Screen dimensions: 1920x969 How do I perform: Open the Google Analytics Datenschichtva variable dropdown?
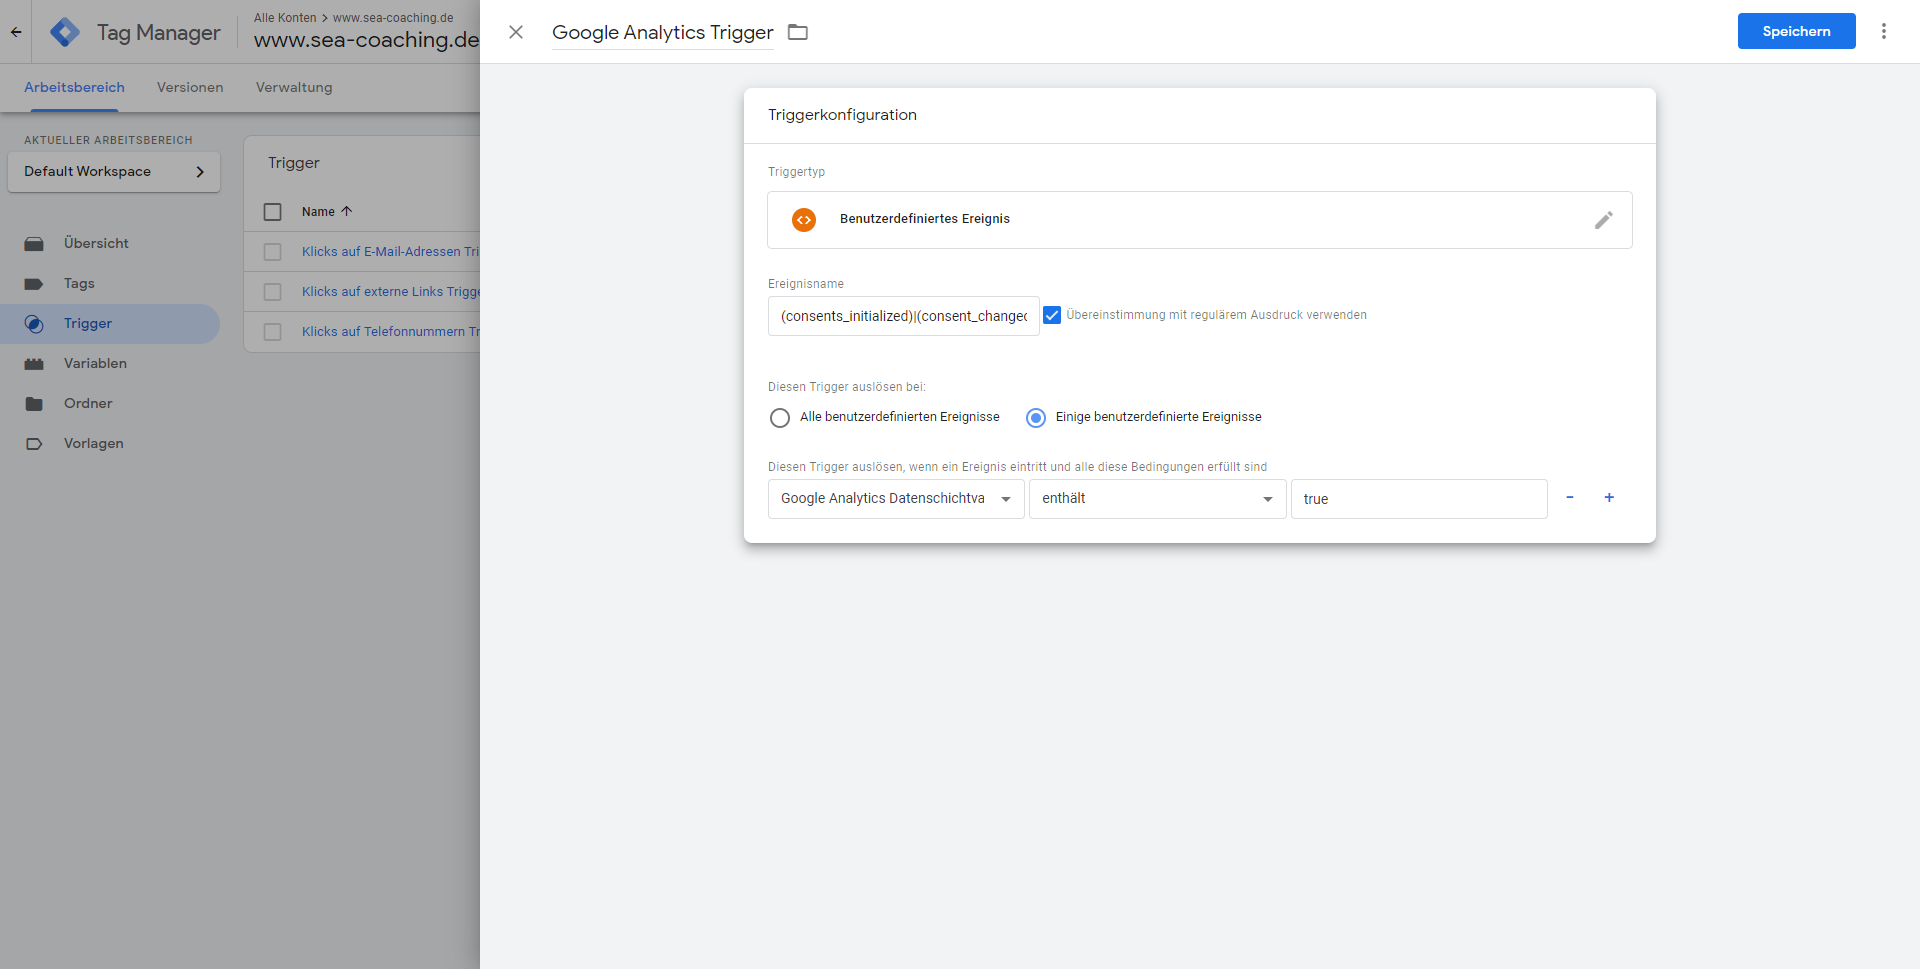pyautogui.click(x=896, y=499)
